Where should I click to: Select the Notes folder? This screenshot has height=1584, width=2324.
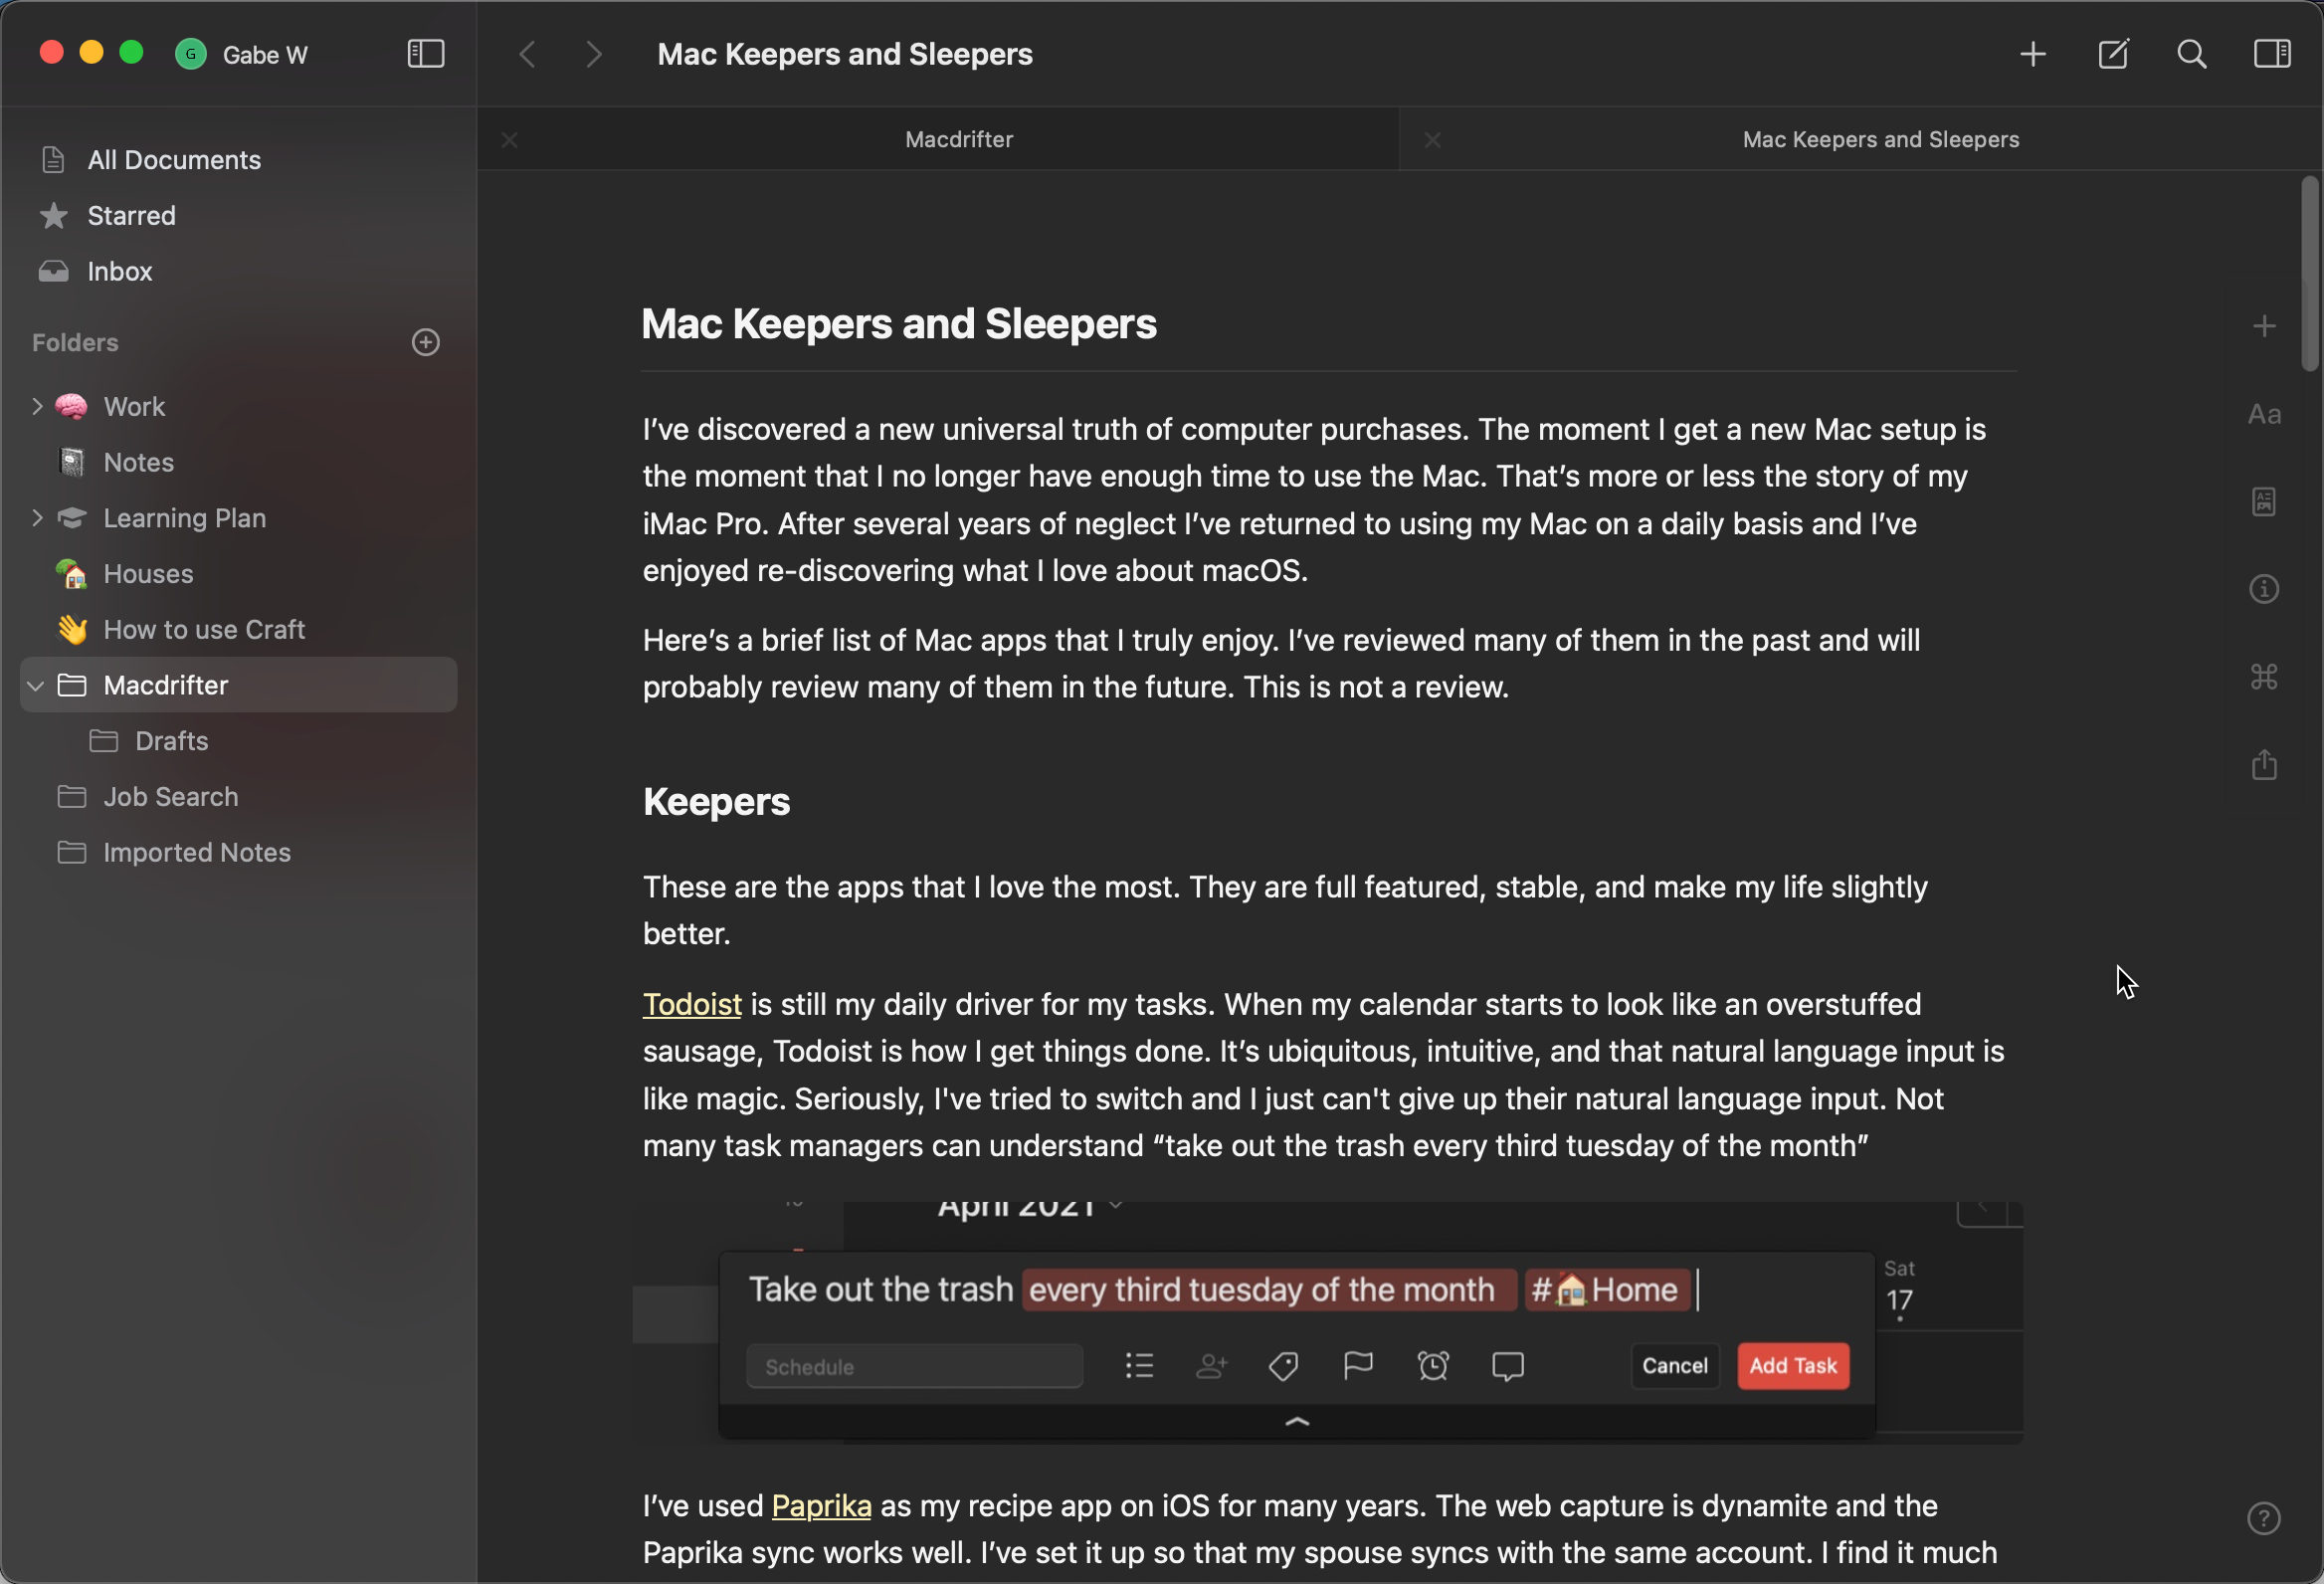(238, 462)
